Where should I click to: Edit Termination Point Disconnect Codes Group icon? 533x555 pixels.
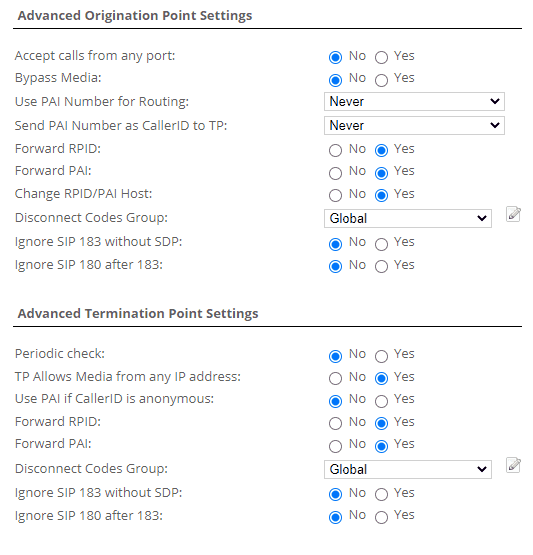(513, 465)
